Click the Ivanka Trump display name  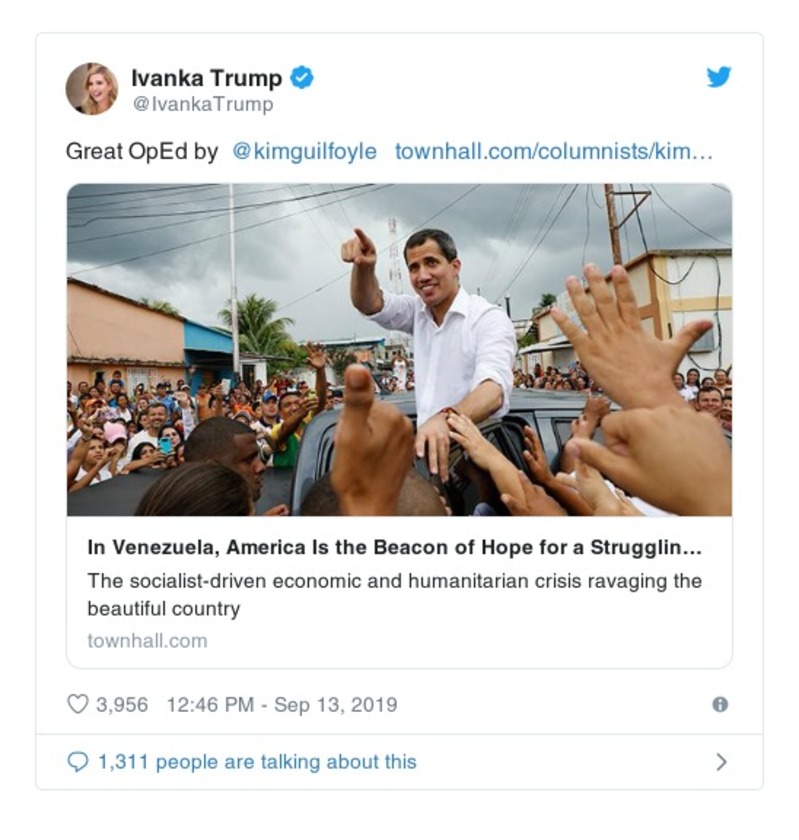click(x=207, y=78)
